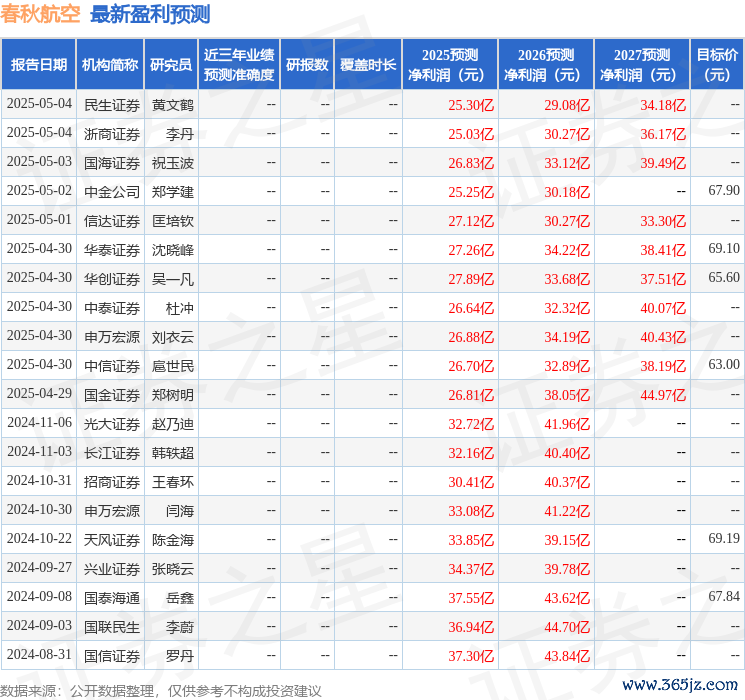
Task: Click 国泰海通 institution cell
Action: (x=112, y=598)
